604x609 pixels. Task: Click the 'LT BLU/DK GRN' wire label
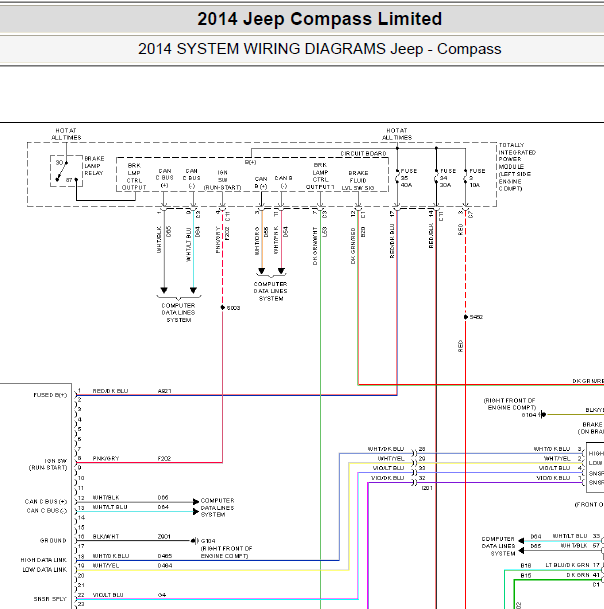click(x=567, y=565)
